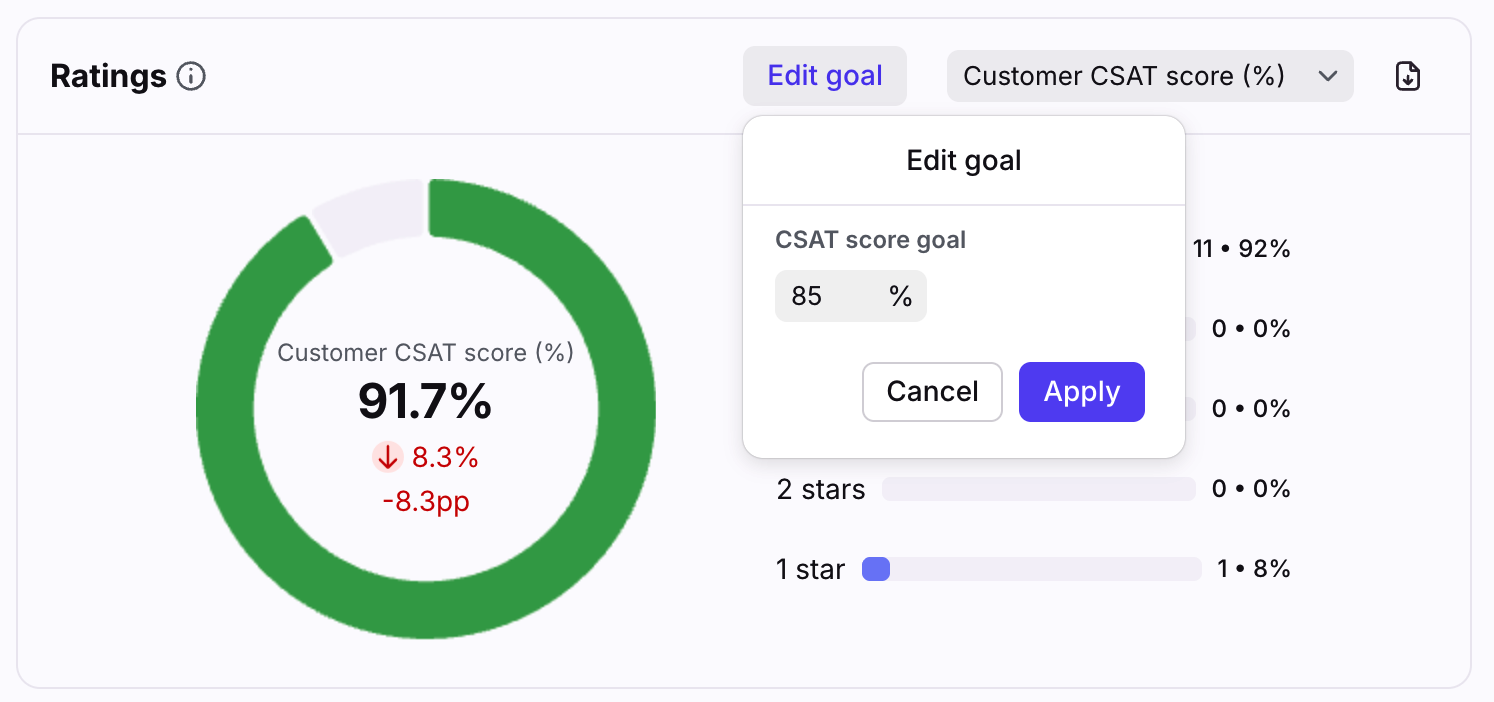This screenshot has width=1494, height=702.
Task: Click the "1 • 8%" rating count
Action: pyautogui.click(x=1253, y=569)
